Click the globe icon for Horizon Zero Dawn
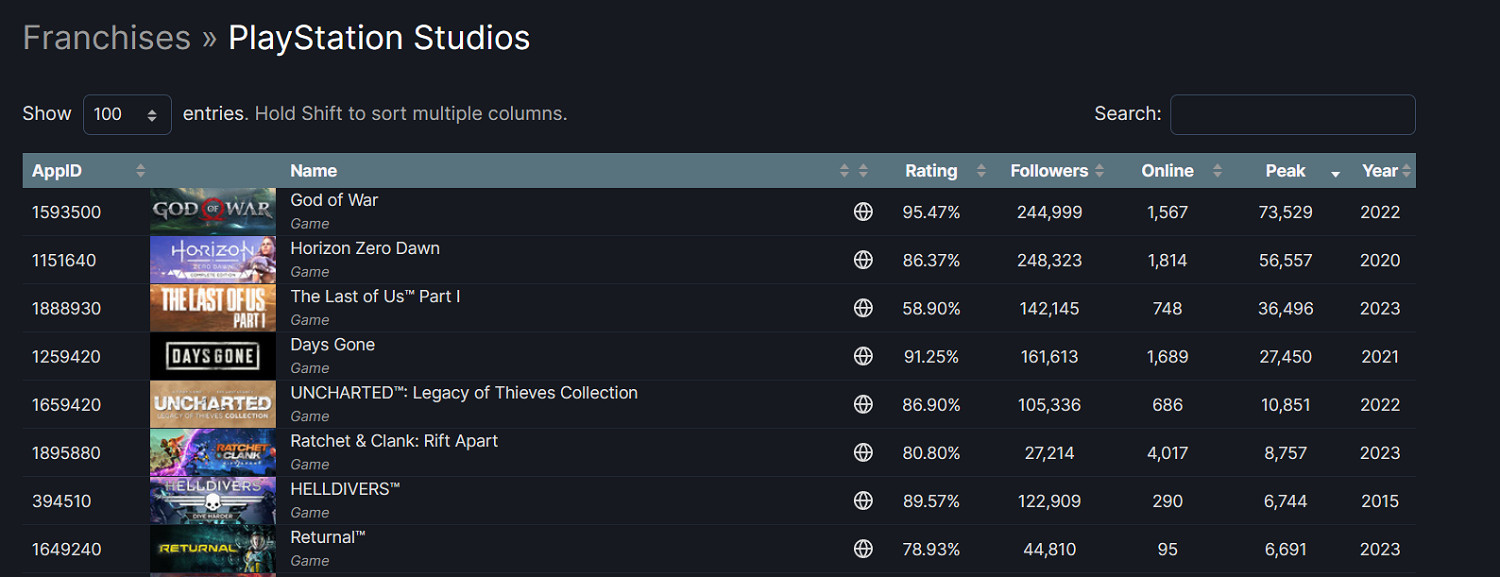This screenshot has height=577, width=1500. click(x=863, y=260)
